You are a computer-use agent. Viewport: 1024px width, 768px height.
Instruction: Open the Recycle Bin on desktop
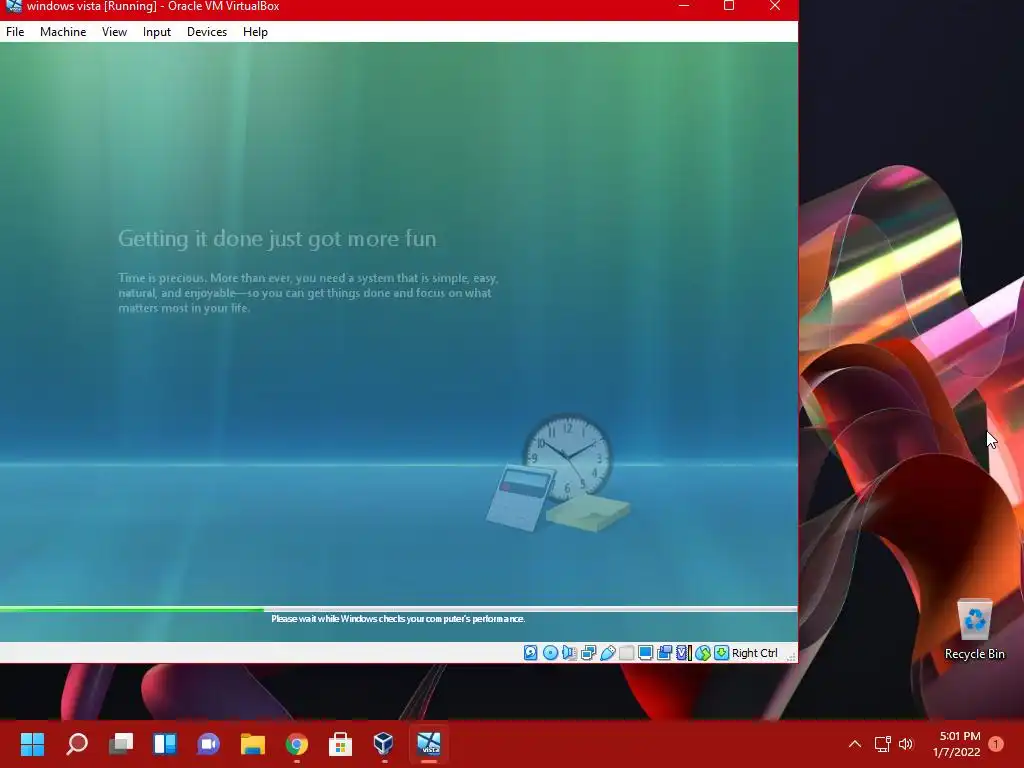pyautogui.click(x=974, y=629)
